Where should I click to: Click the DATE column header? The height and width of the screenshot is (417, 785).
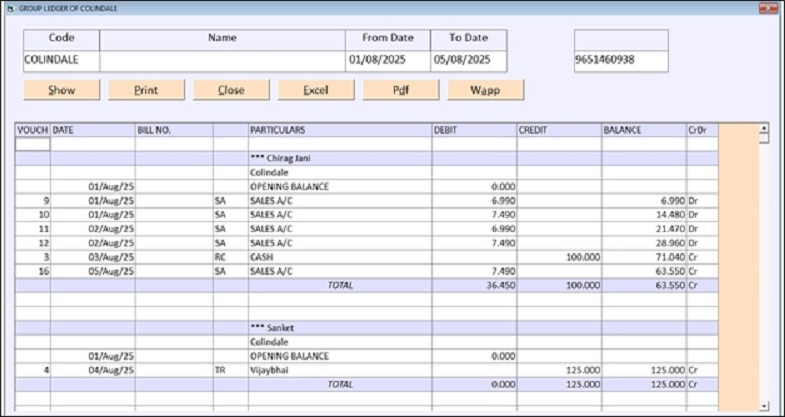(93, 130)
